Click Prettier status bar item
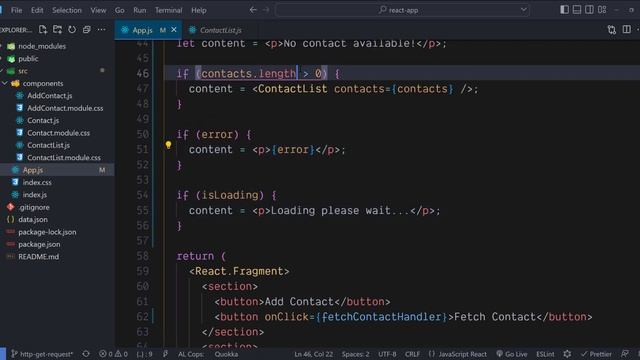640x360 pixels. click(x=596, y=354)
